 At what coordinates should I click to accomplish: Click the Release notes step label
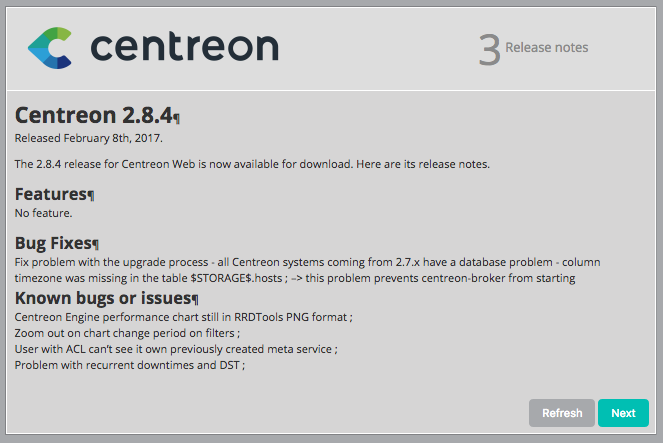pyautogui.click(x=547, y=47)
